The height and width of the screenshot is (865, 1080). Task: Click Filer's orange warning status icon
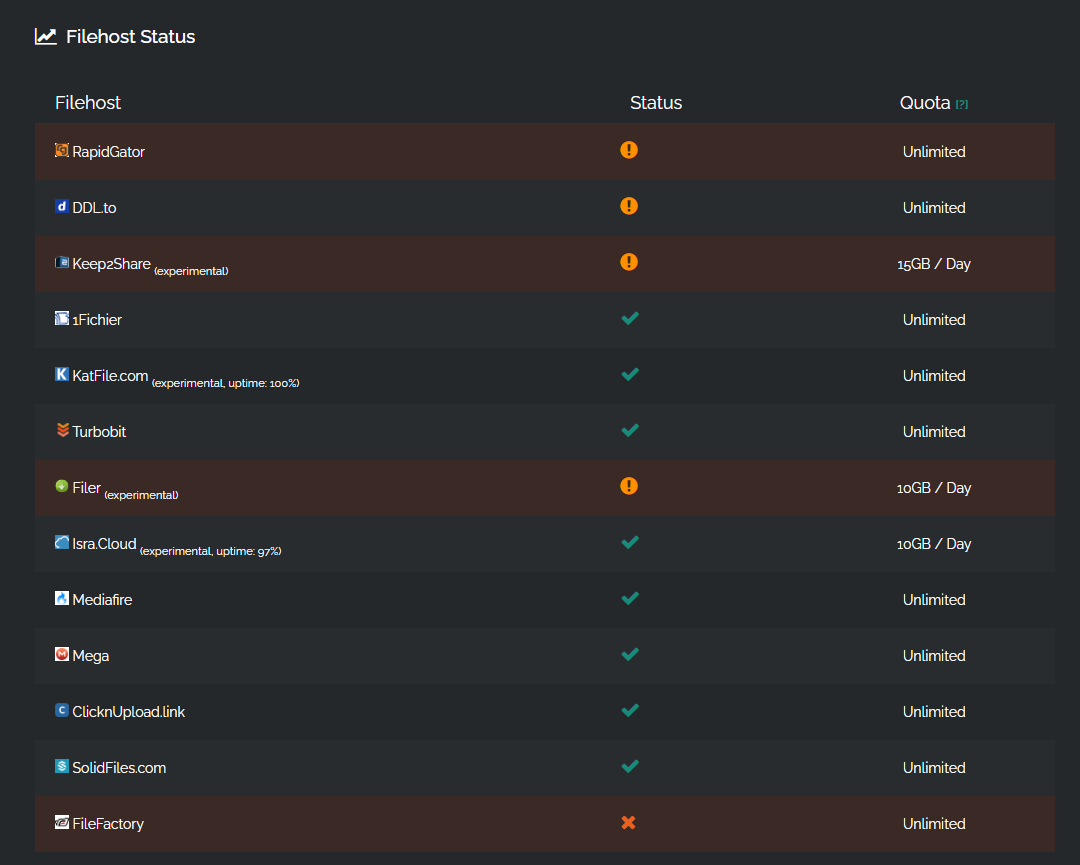[629, 486]
